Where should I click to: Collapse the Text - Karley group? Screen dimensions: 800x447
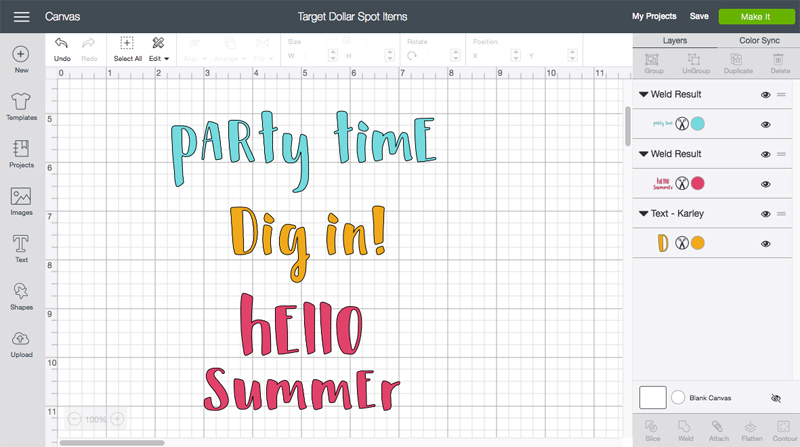point(643,214)
